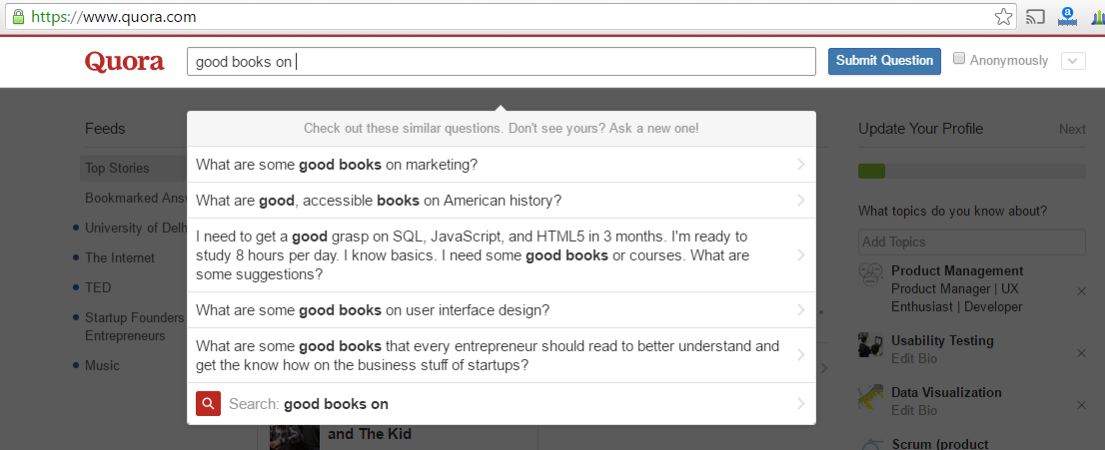Click the profile completion progress bar
The height and width of the screenshot is (450, 1105).
click(972, 171)
